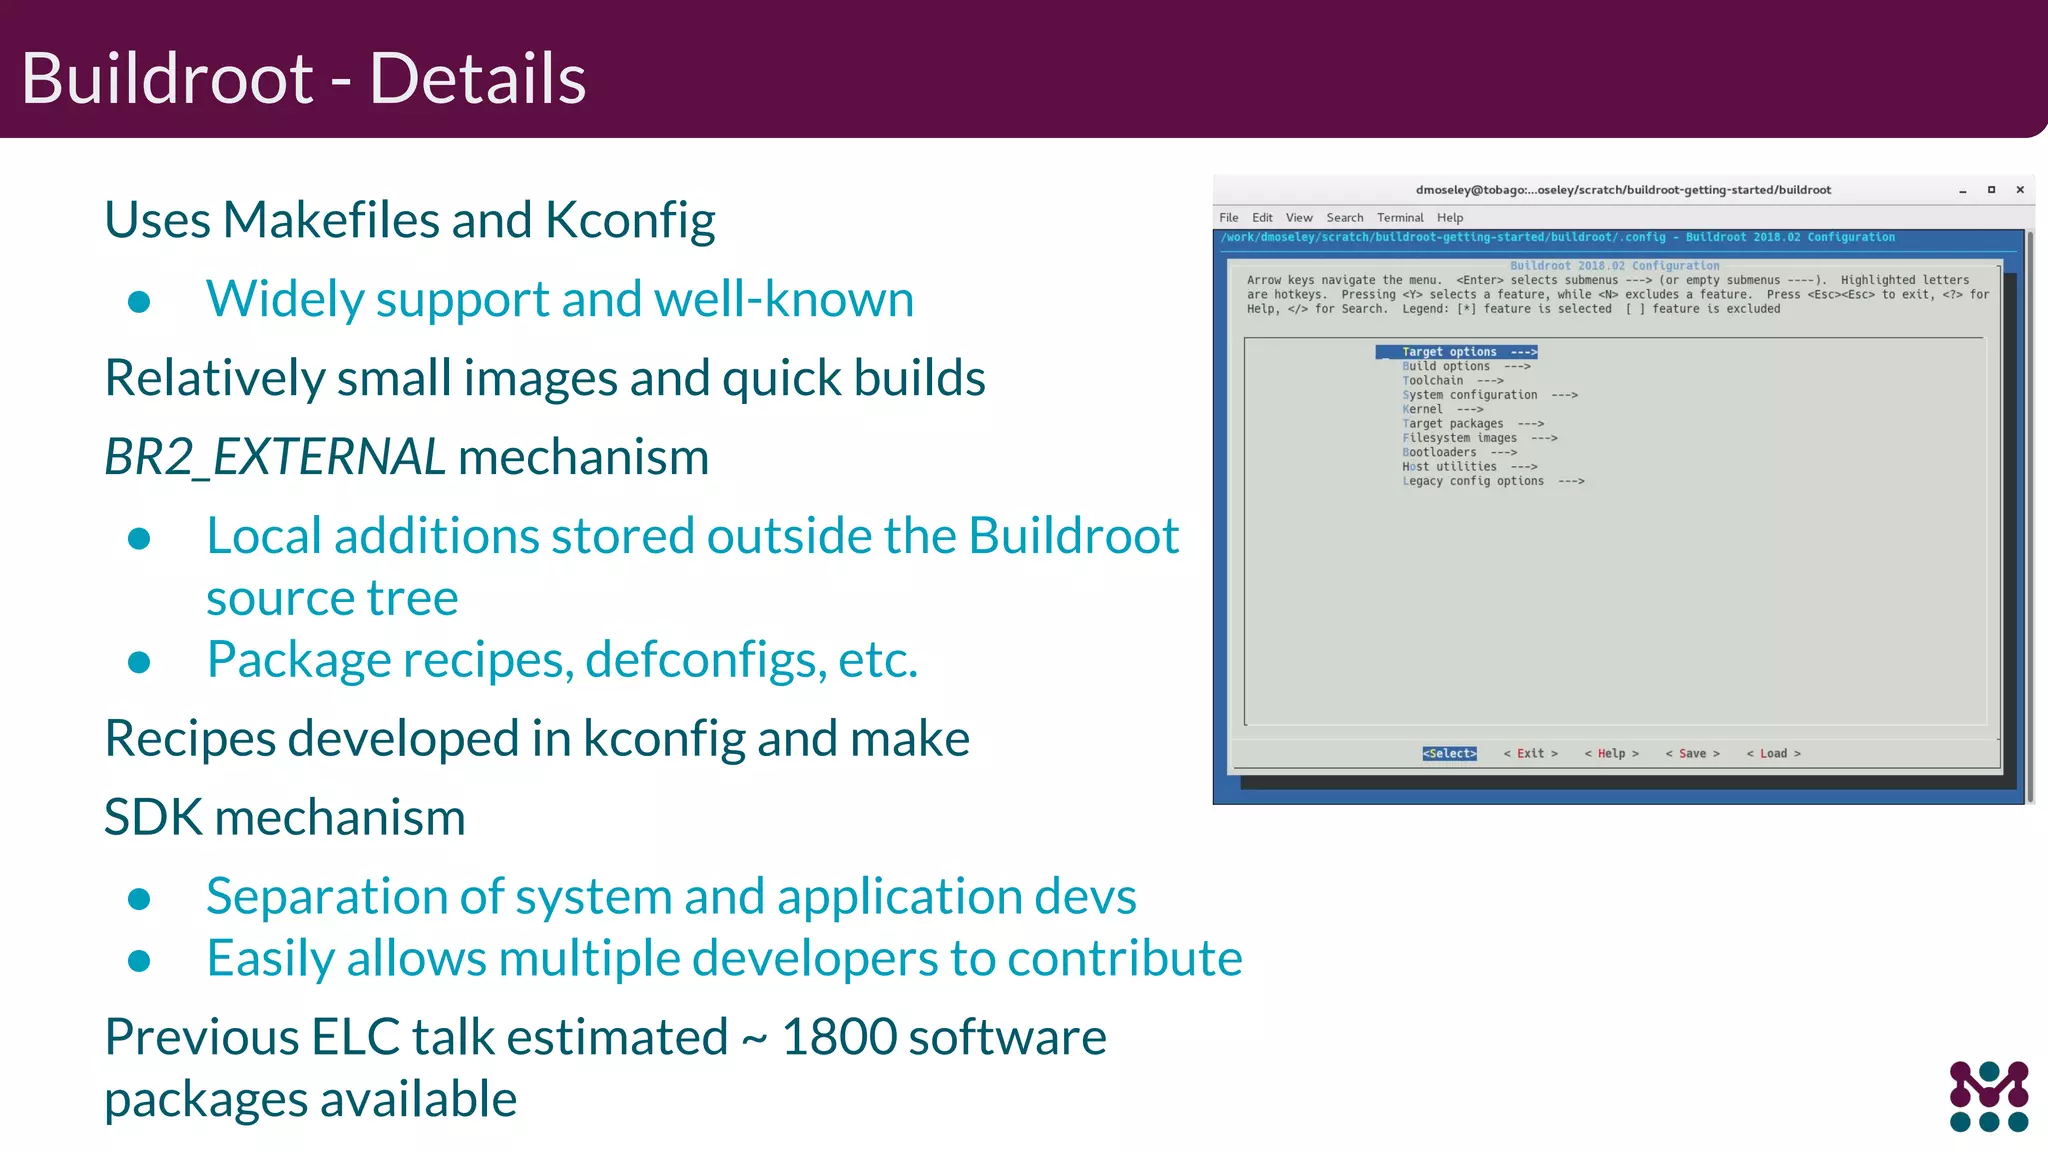
Task: Click 'Buildroot 2018.02 Configuration' dialog heading
Action: (x=1615, y=266)
